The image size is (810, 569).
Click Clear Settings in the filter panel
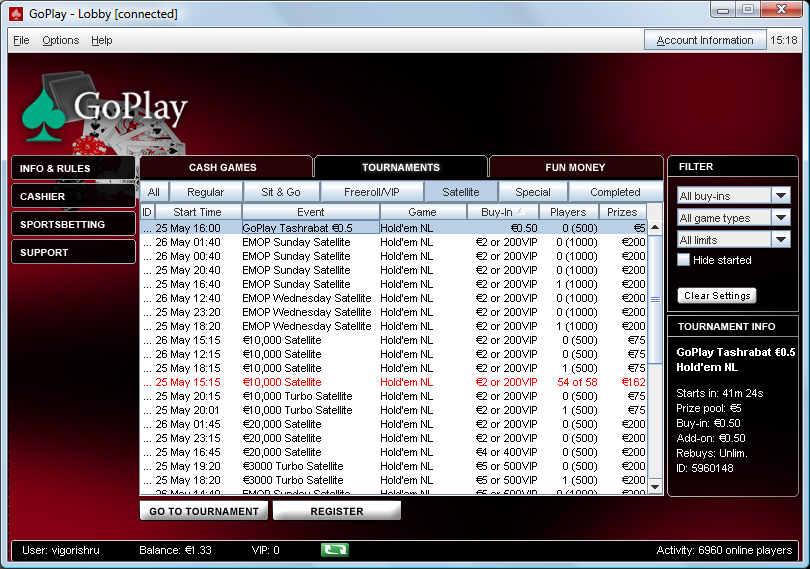717,296
